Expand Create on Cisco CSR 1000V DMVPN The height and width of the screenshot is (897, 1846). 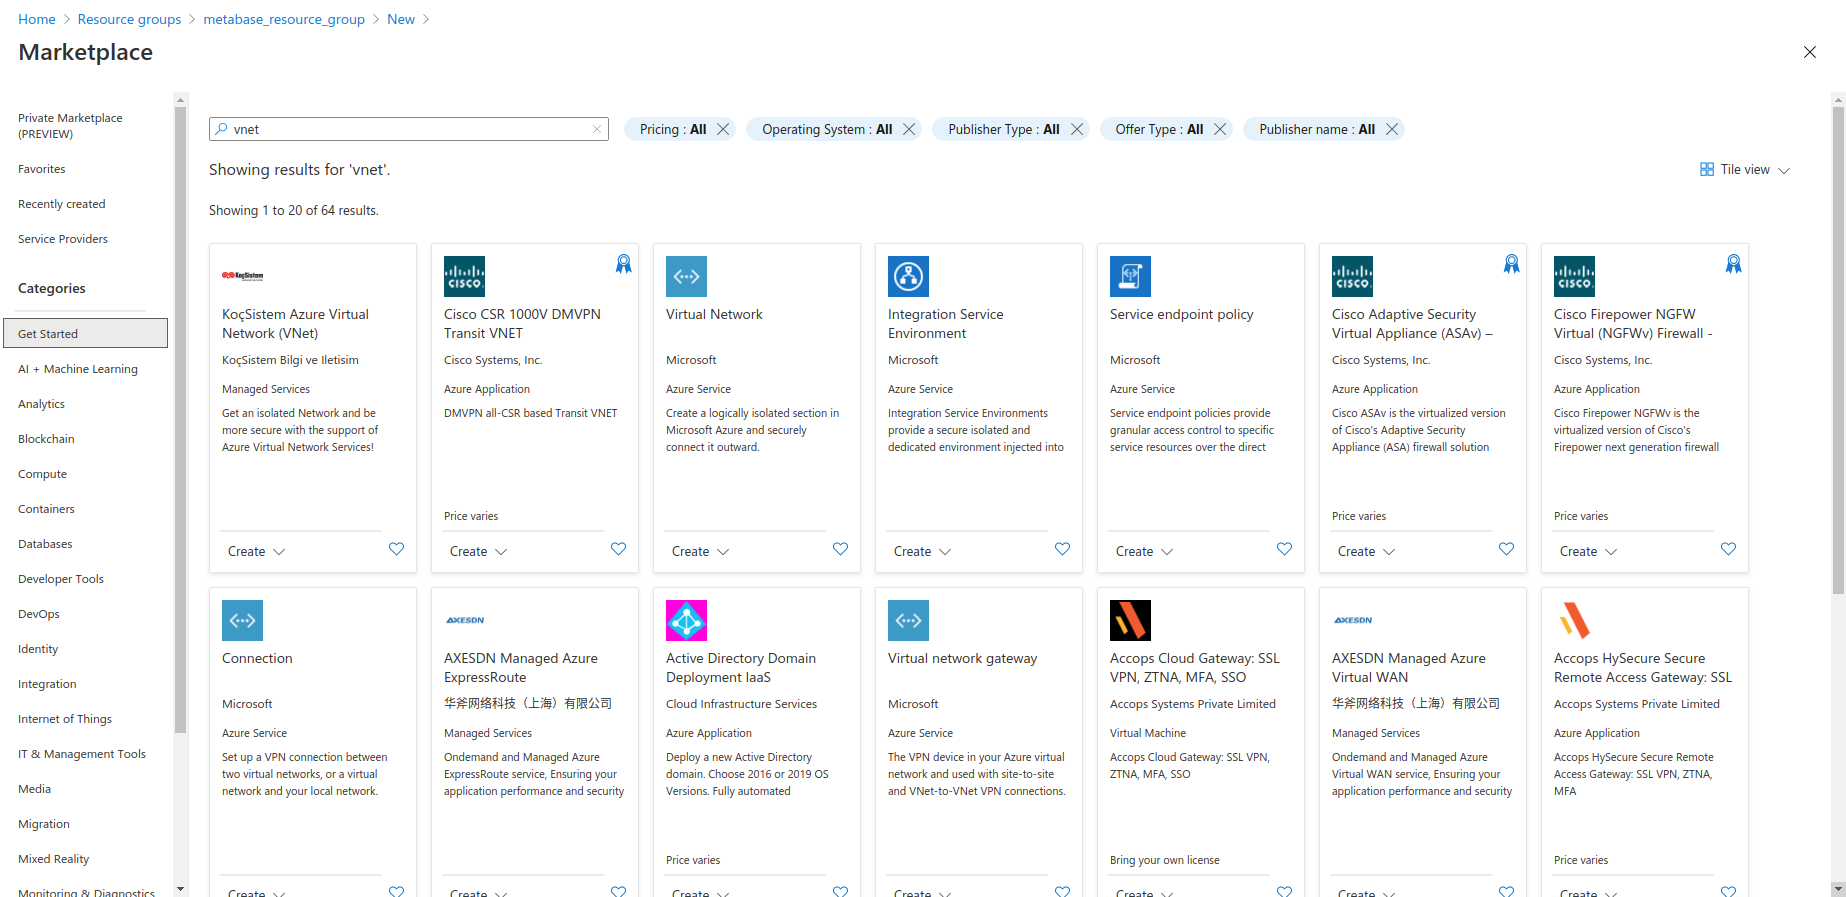coord(478,551)
